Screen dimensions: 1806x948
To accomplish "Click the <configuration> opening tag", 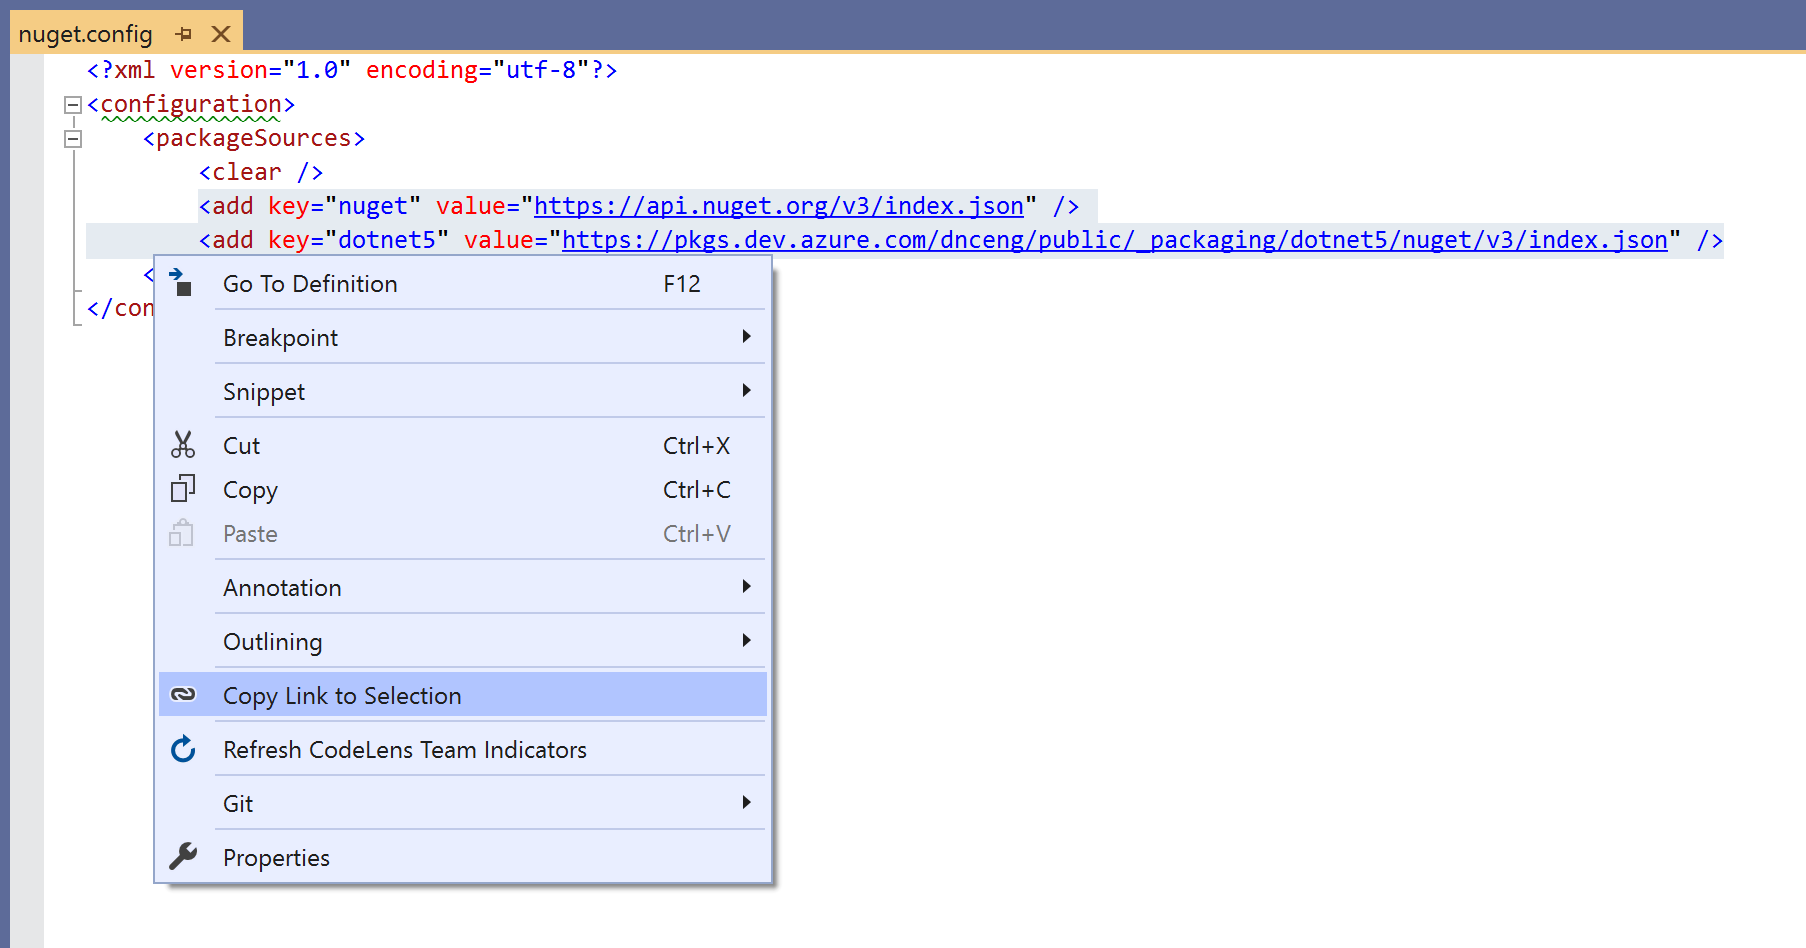I will tap(191, 104).
